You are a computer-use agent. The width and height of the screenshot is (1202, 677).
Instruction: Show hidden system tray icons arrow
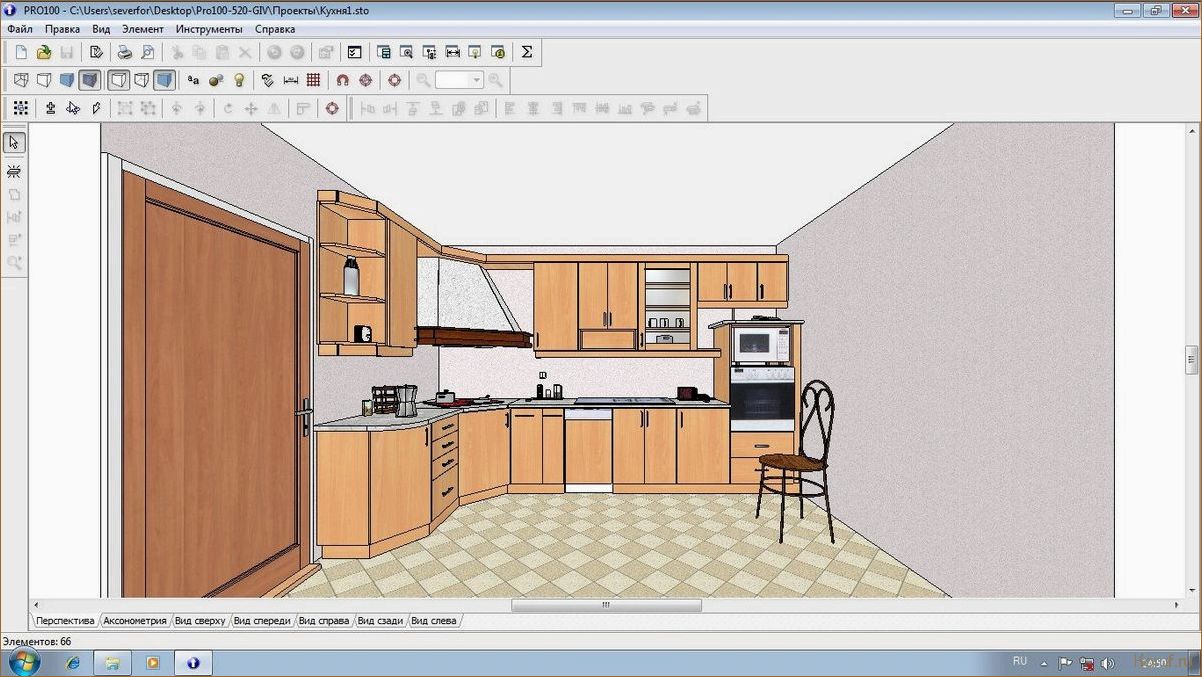pyautogui.click(x=1043, y=662)
